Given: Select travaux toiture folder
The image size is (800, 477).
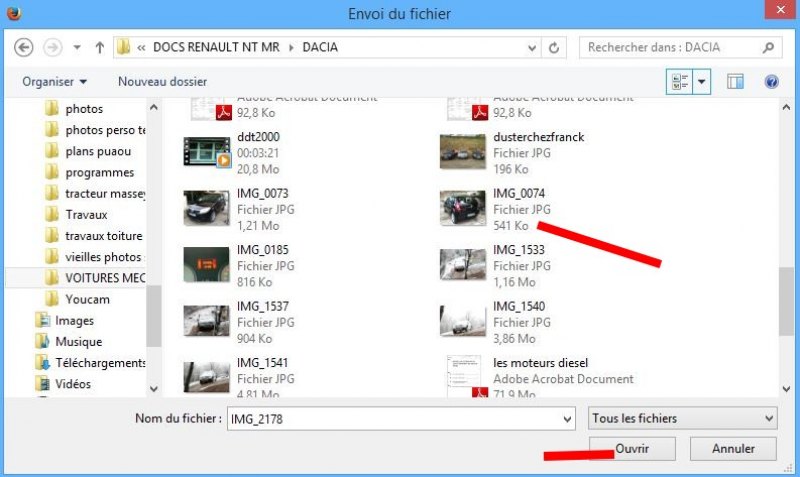Looking at the screenshot, I should 104,236.
